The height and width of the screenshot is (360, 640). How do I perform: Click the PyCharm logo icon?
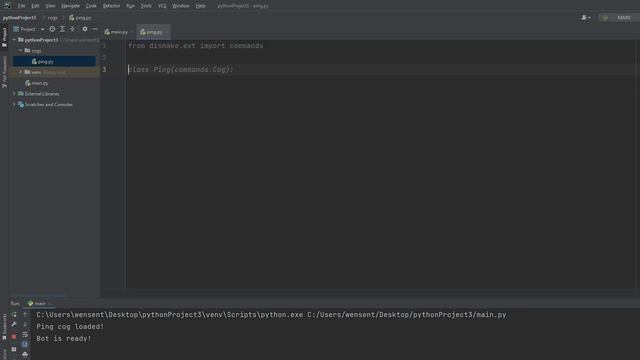[x=7, y=6]
